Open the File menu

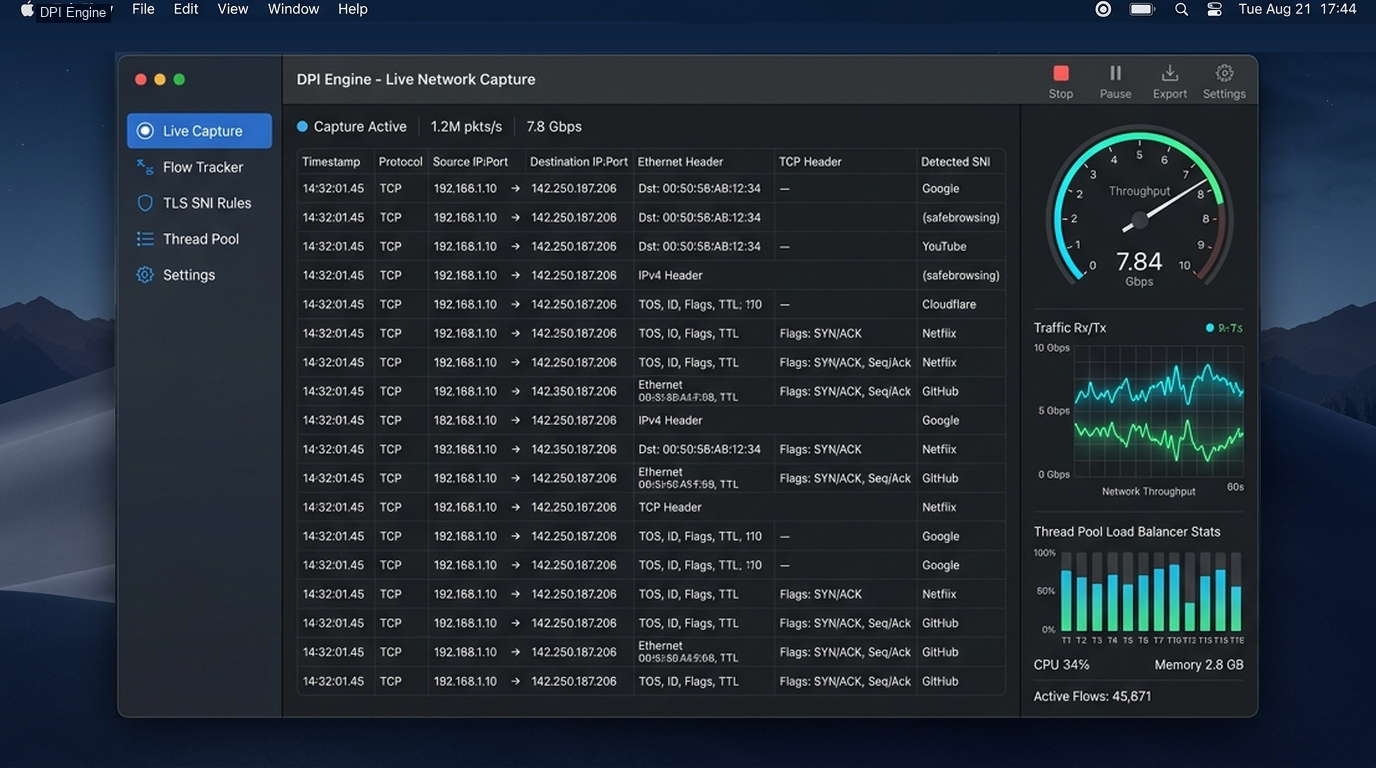tap(143, 9)
